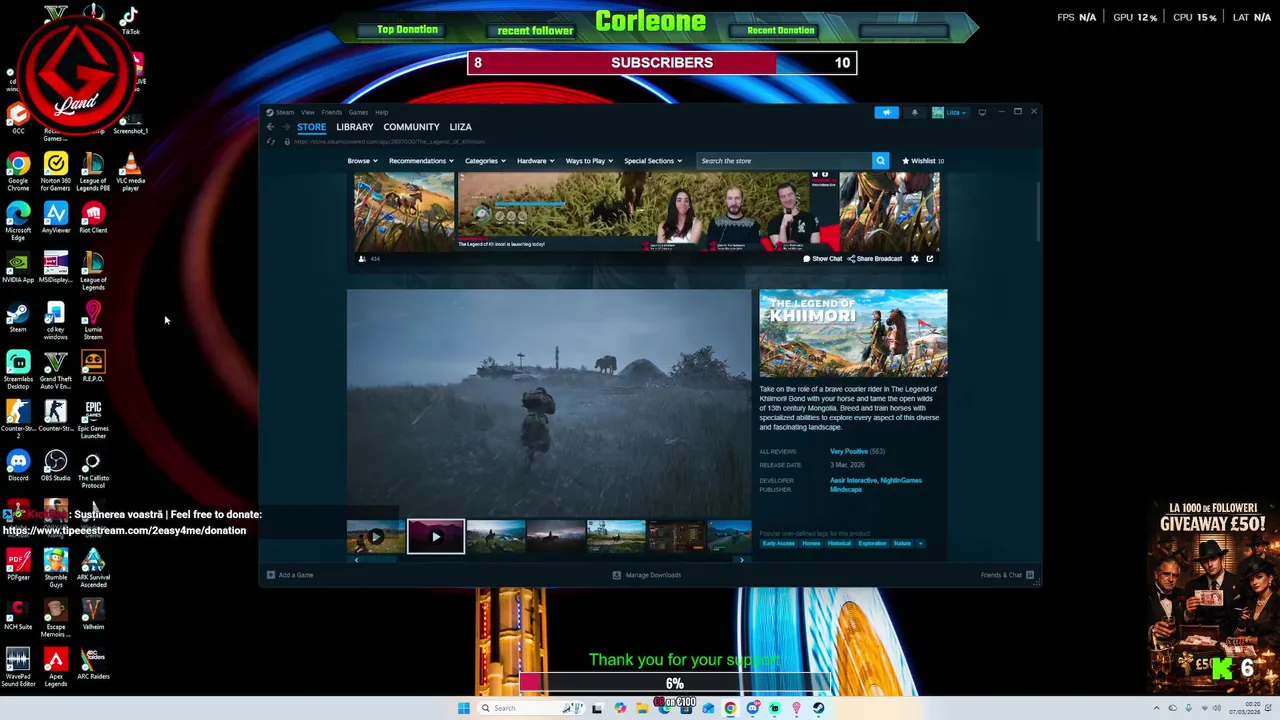Click the Aesir Interactive developer link

(852, 480)
